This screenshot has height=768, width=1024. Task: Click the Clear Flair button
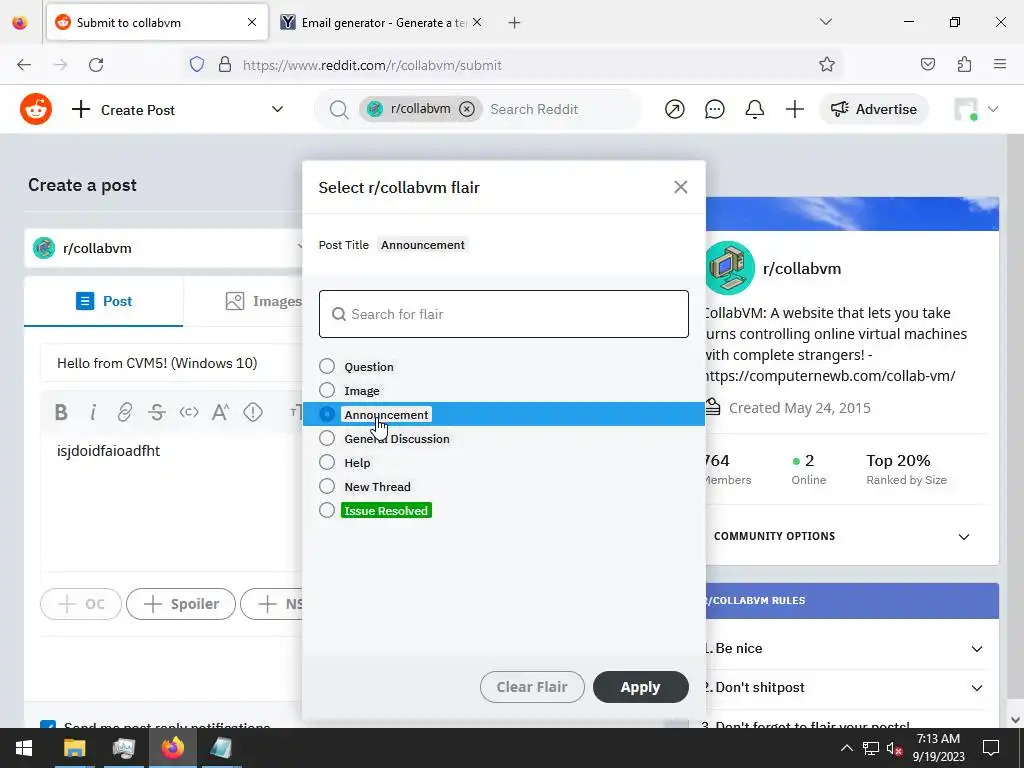(x=532, y=687)
